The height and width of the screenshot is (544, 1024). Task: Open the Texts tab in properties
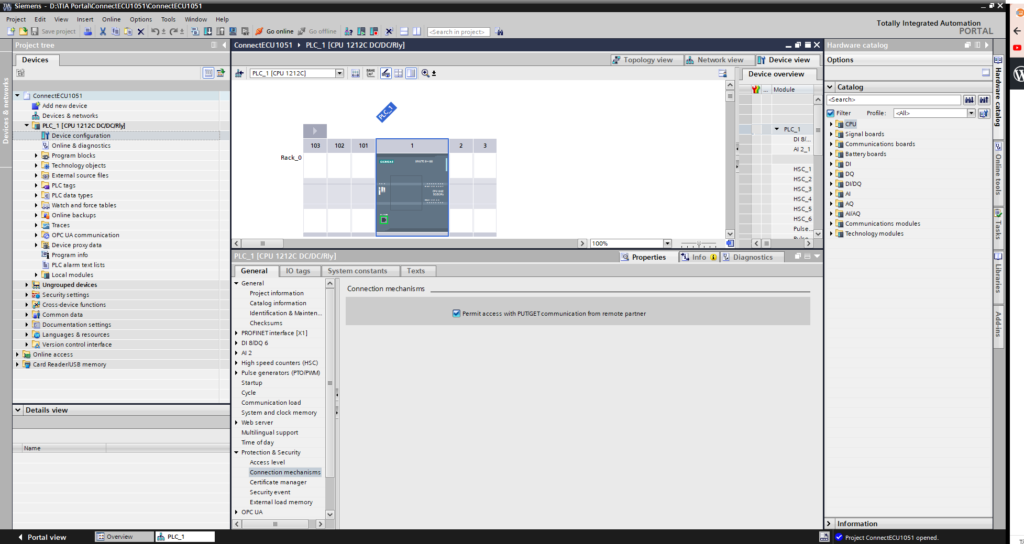click(416, 270)
